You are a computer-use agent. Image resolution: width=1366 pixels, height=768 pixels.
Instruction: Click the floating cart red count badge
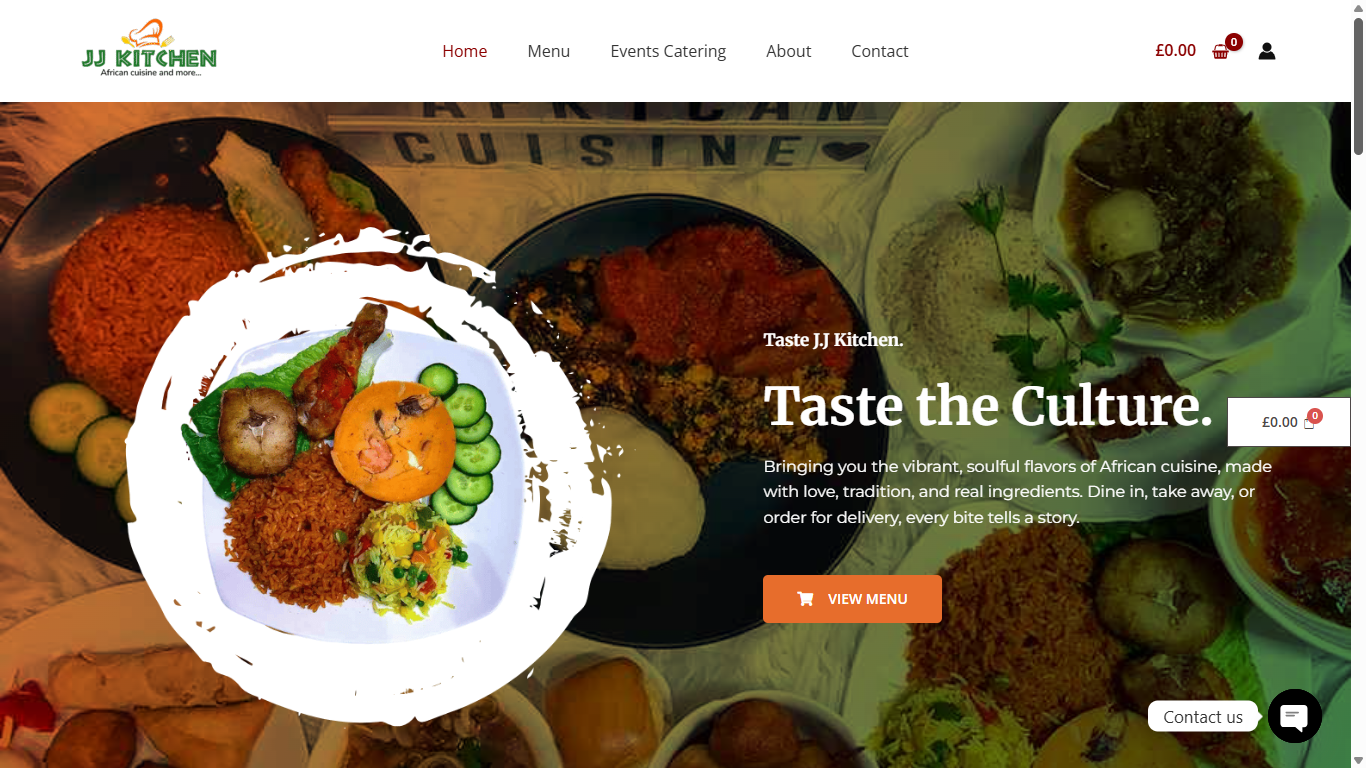pos(1315,415)
